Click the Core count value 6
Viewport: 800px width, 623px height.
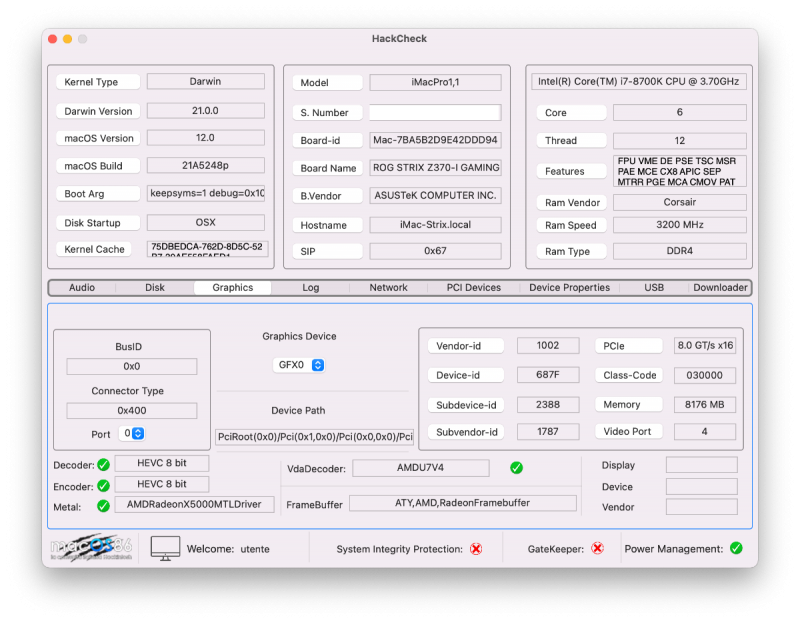pyautogui.click(x=680, y=112)
